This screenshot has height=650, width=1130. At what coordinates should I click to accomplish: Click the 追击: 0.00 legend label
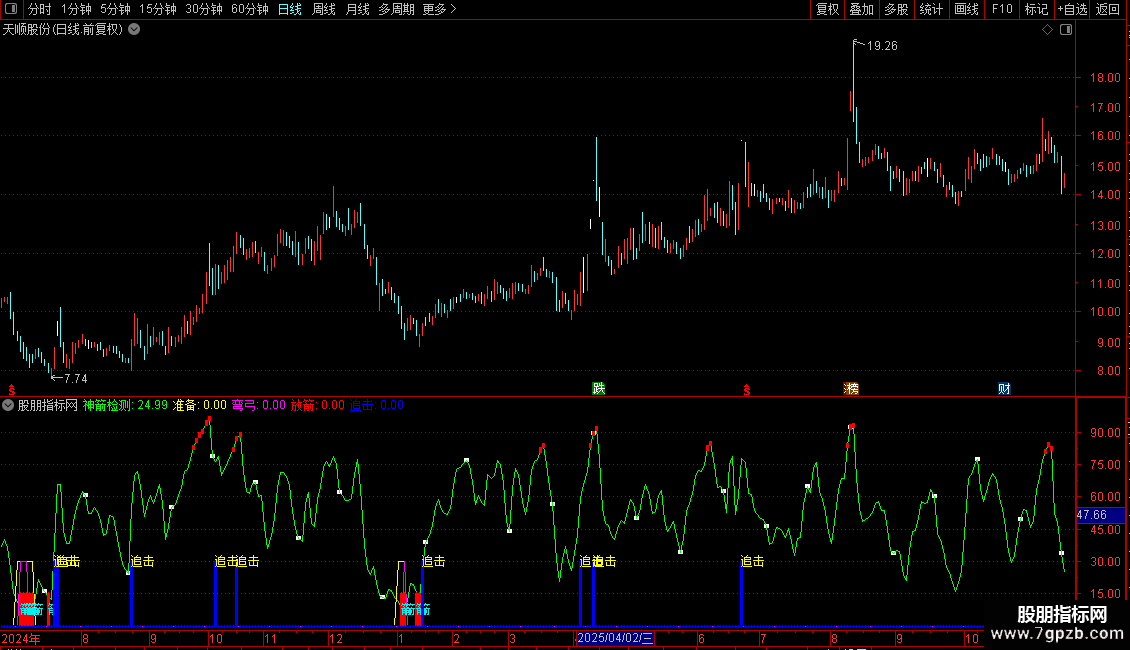click(377, 406)
